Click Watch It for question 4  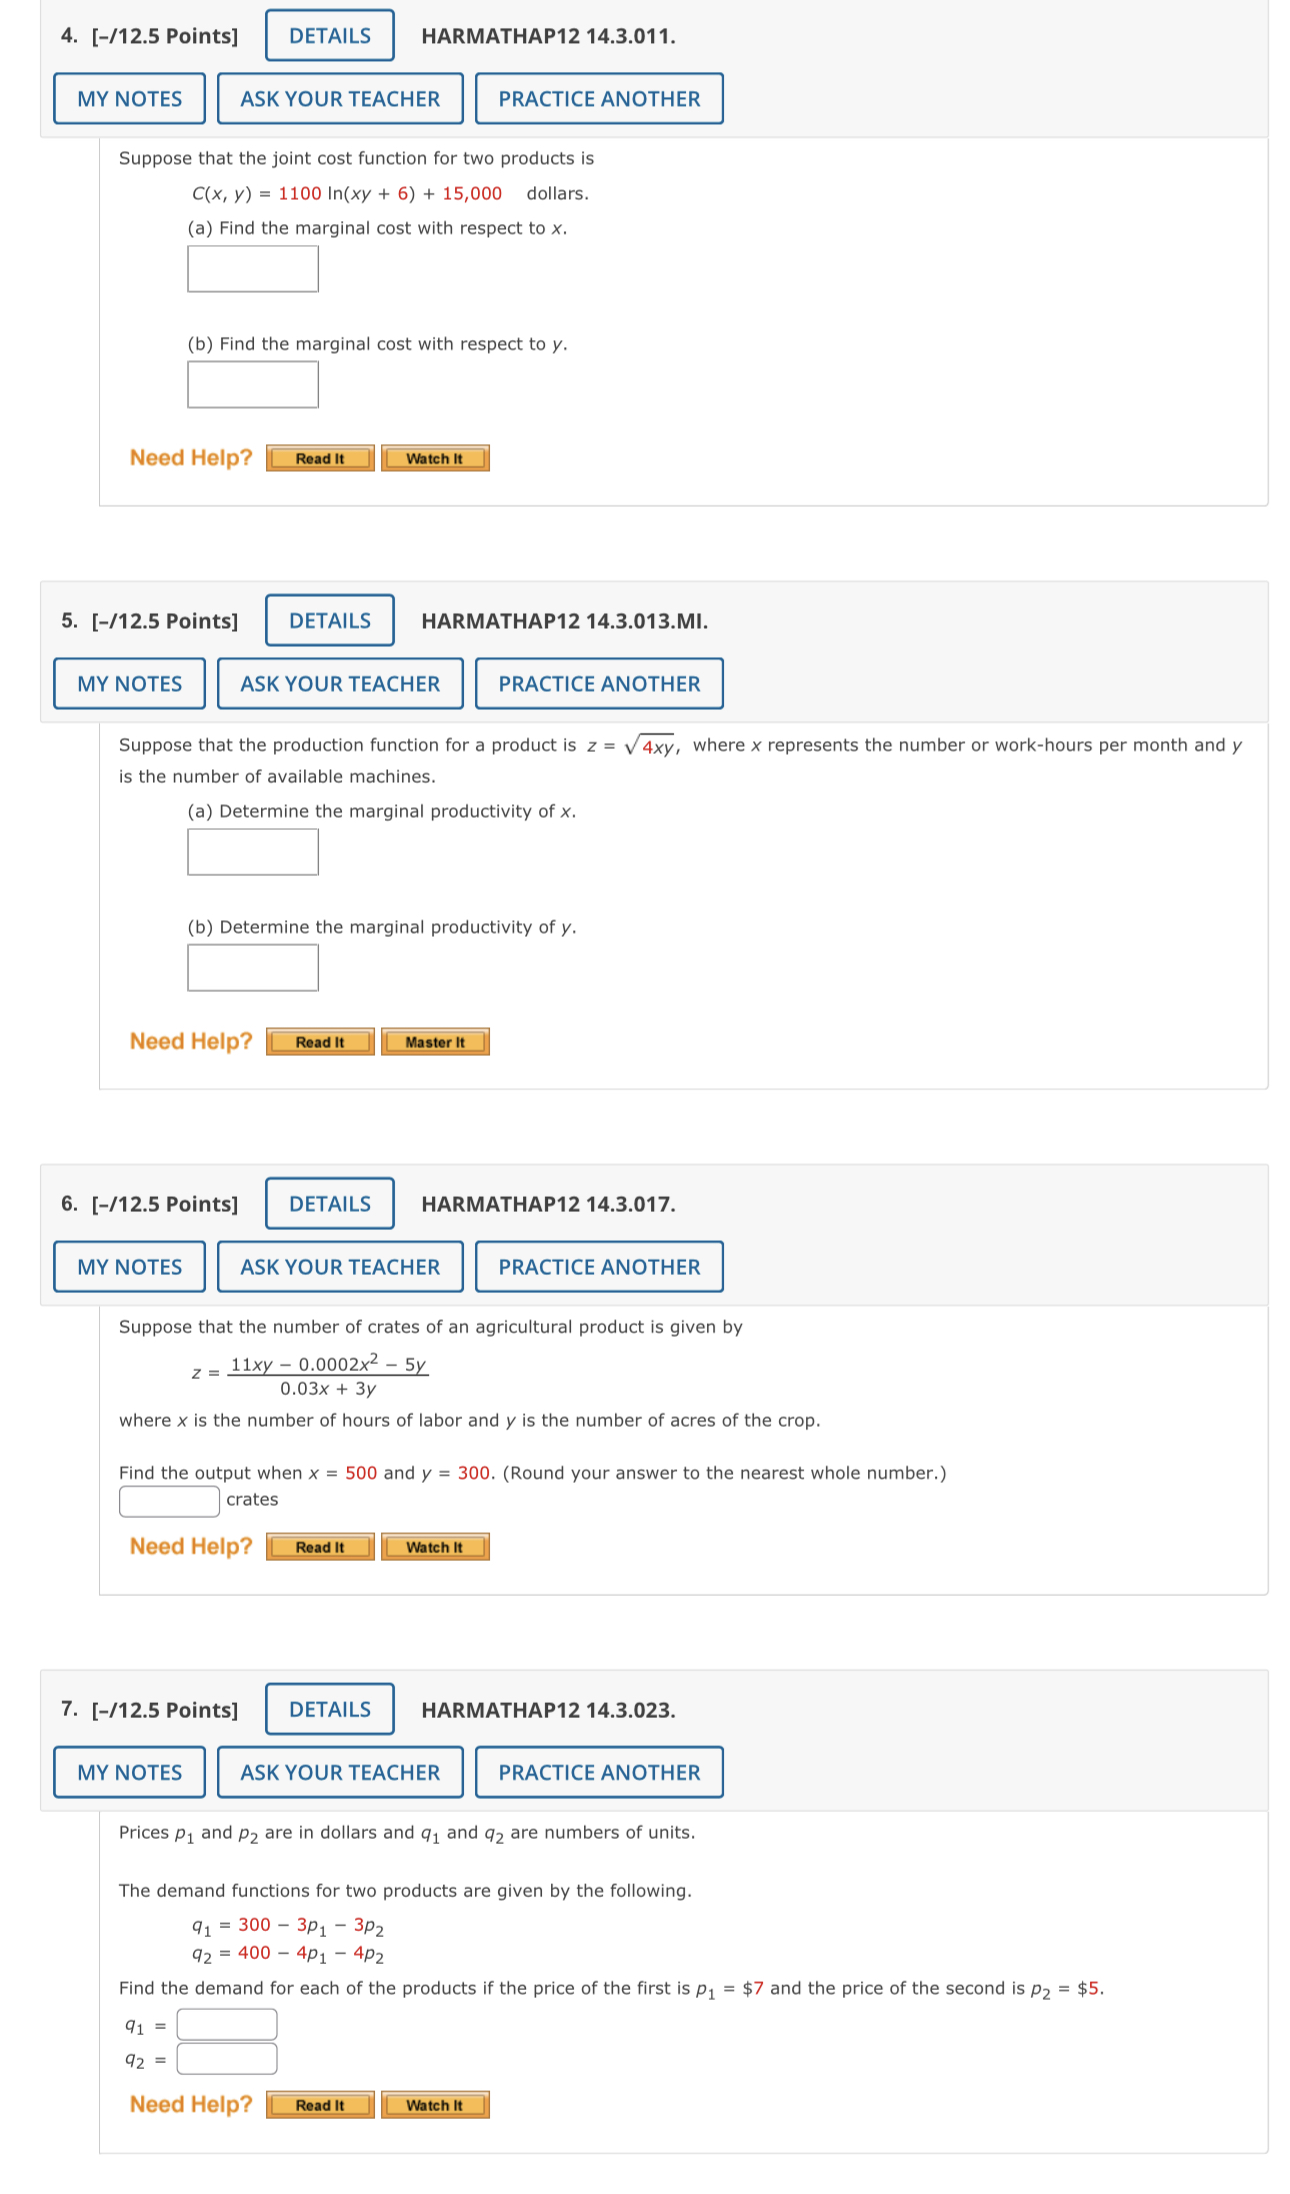coord(434,458)
